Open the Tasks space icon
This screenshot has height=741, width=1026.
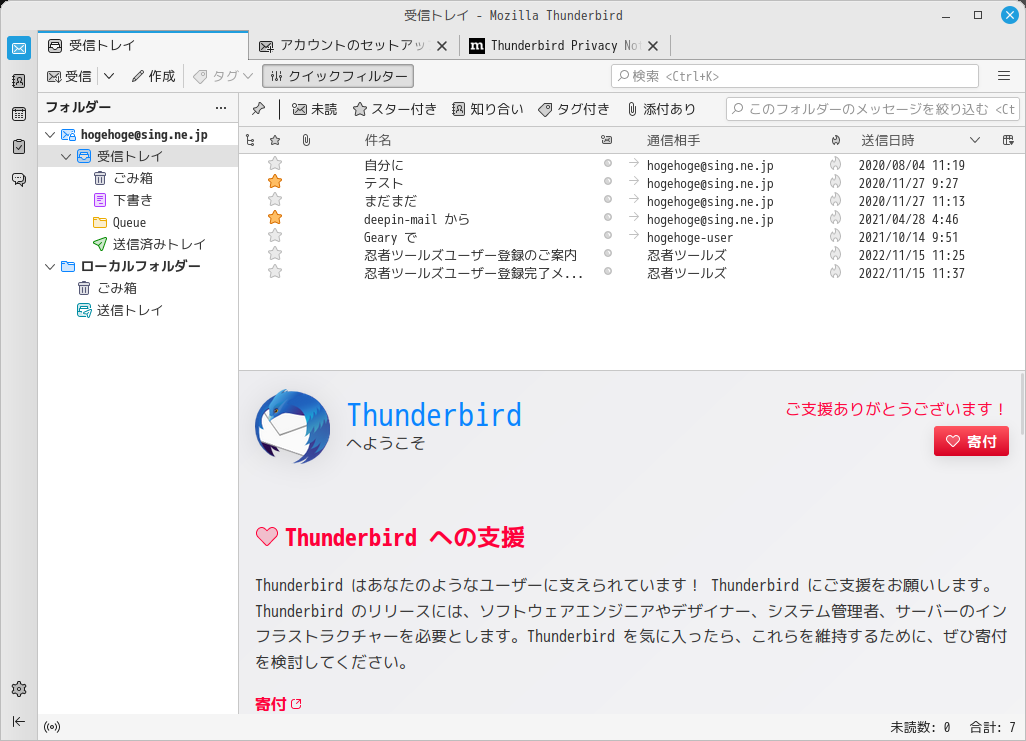19,147
